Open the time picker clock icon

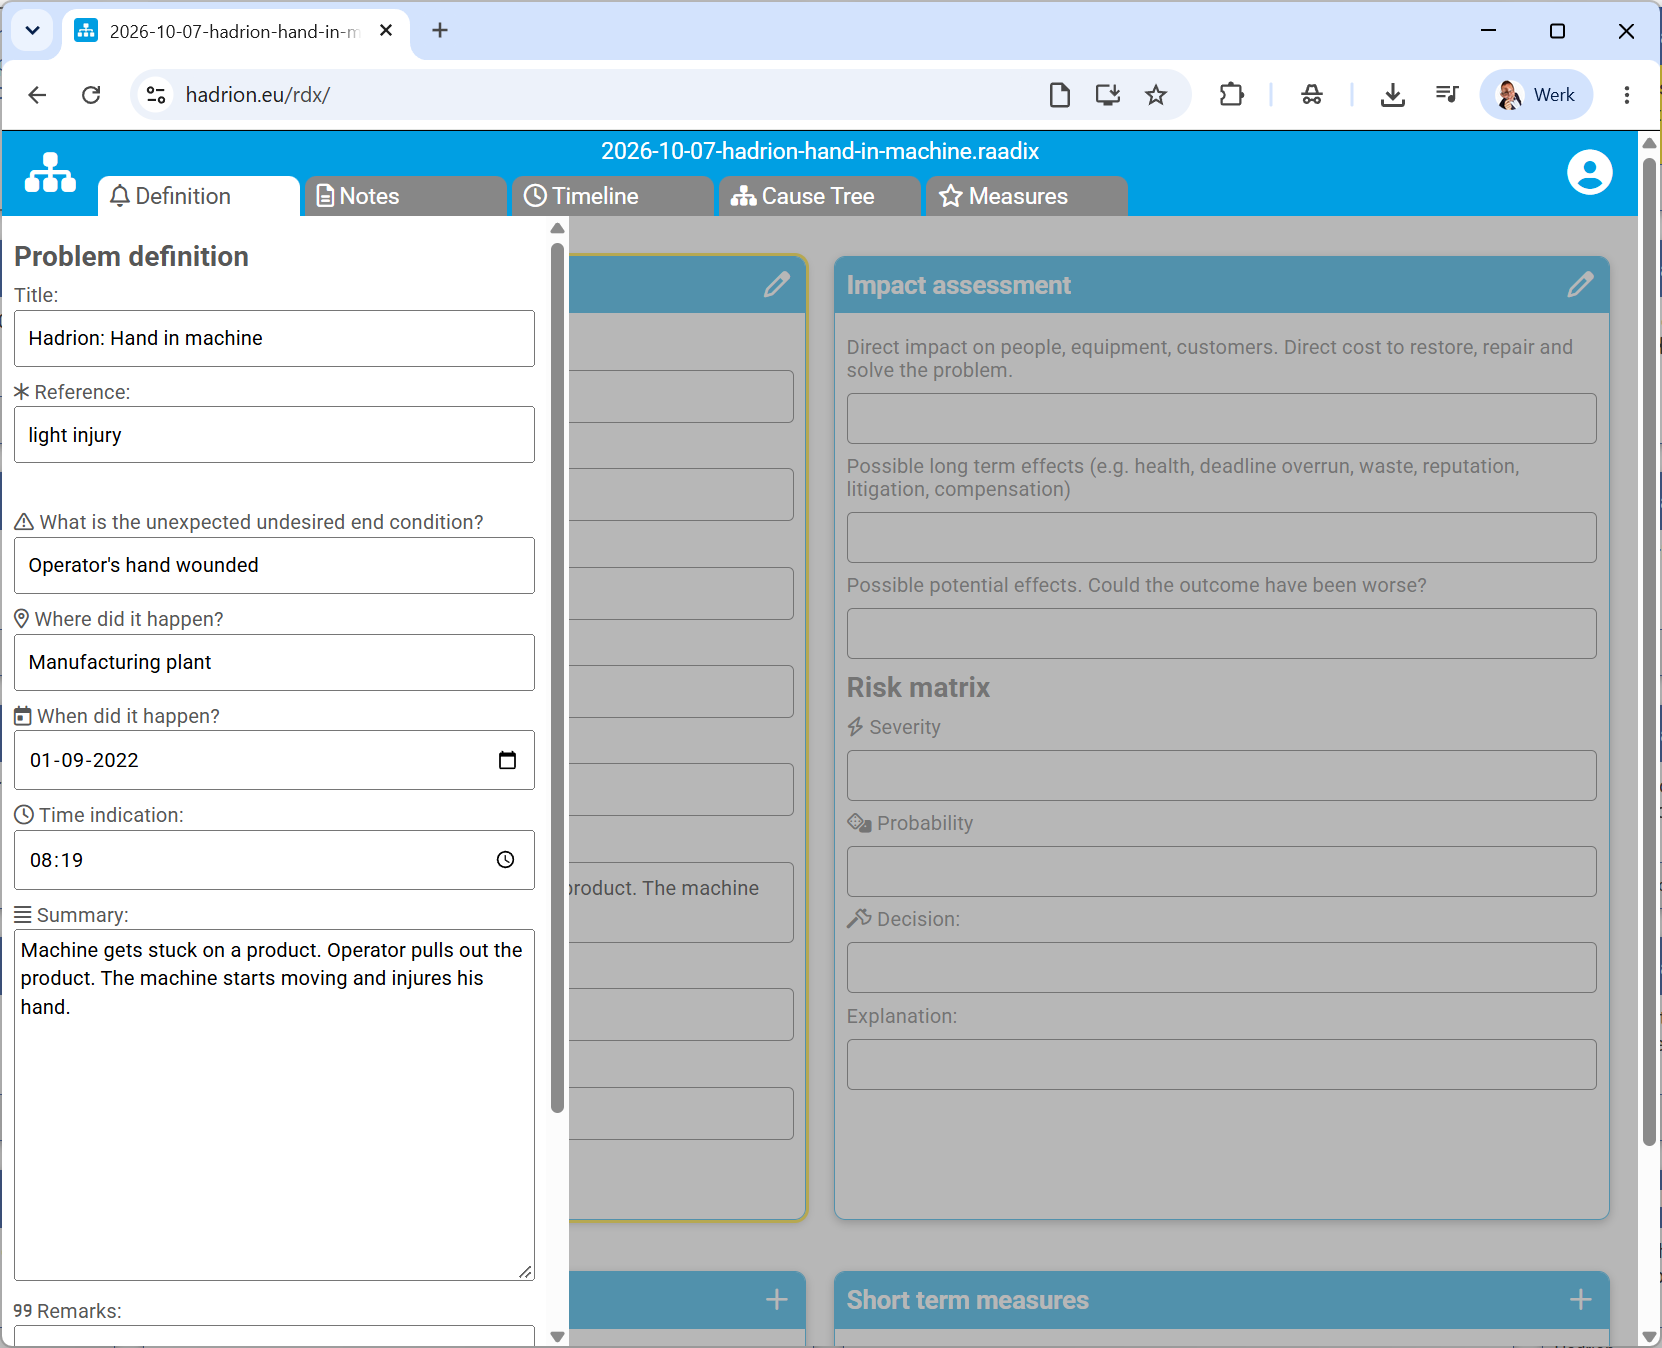pyautogui.click(x=506, y=860)
